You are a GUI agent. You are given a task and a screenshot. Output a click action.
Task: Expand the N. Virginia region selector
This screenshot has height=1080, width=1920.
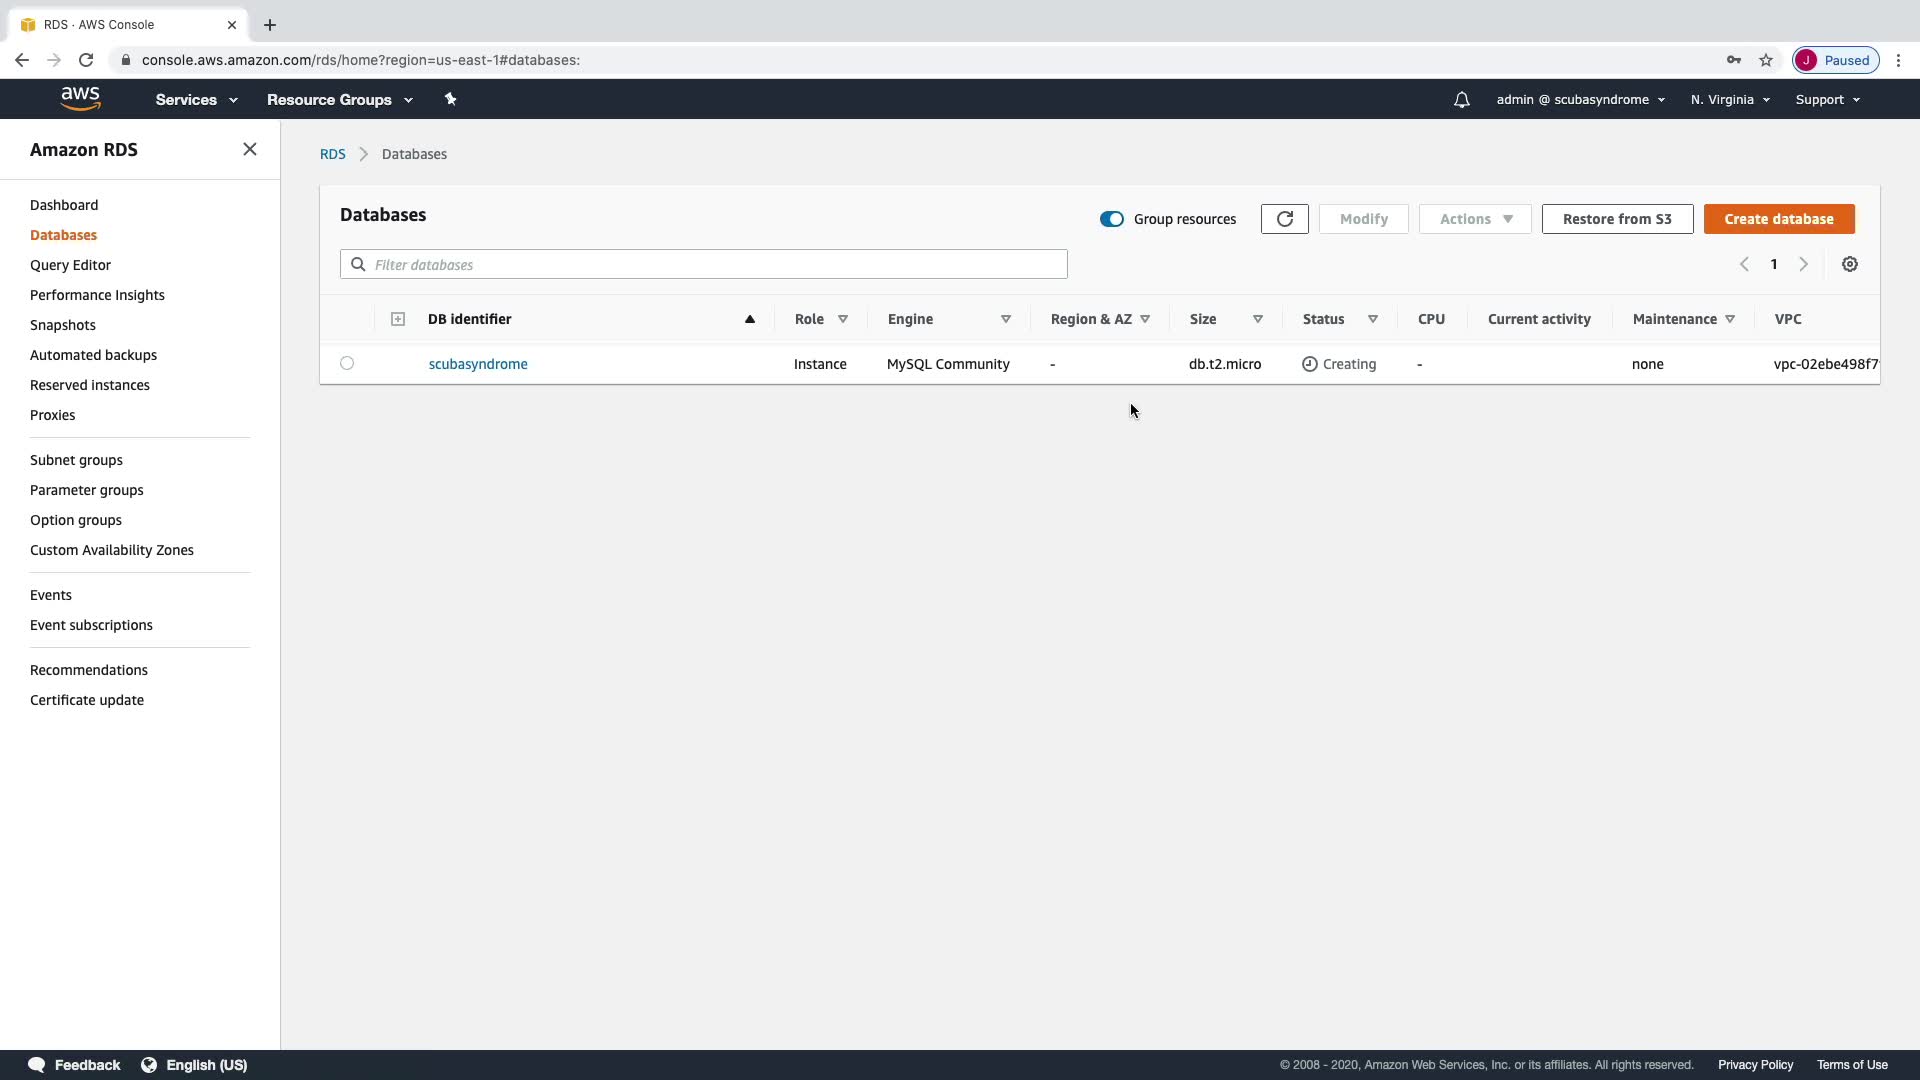tap(1730, 100)
